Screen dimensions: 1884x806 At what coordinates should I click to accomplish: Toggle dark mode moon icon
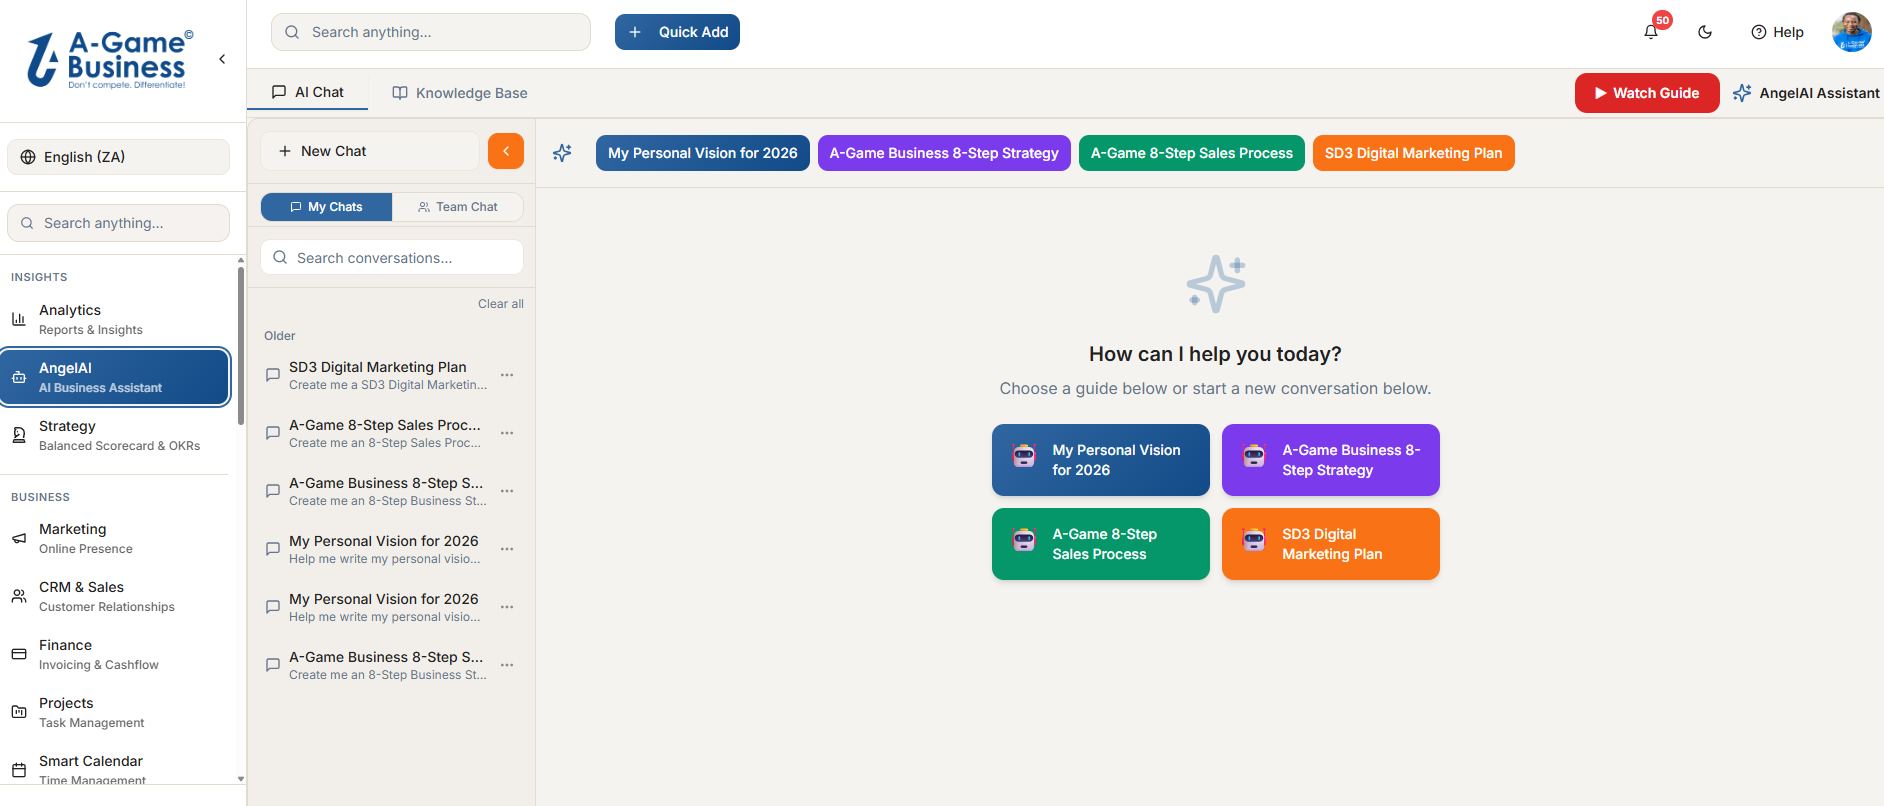click(1705, 32)
